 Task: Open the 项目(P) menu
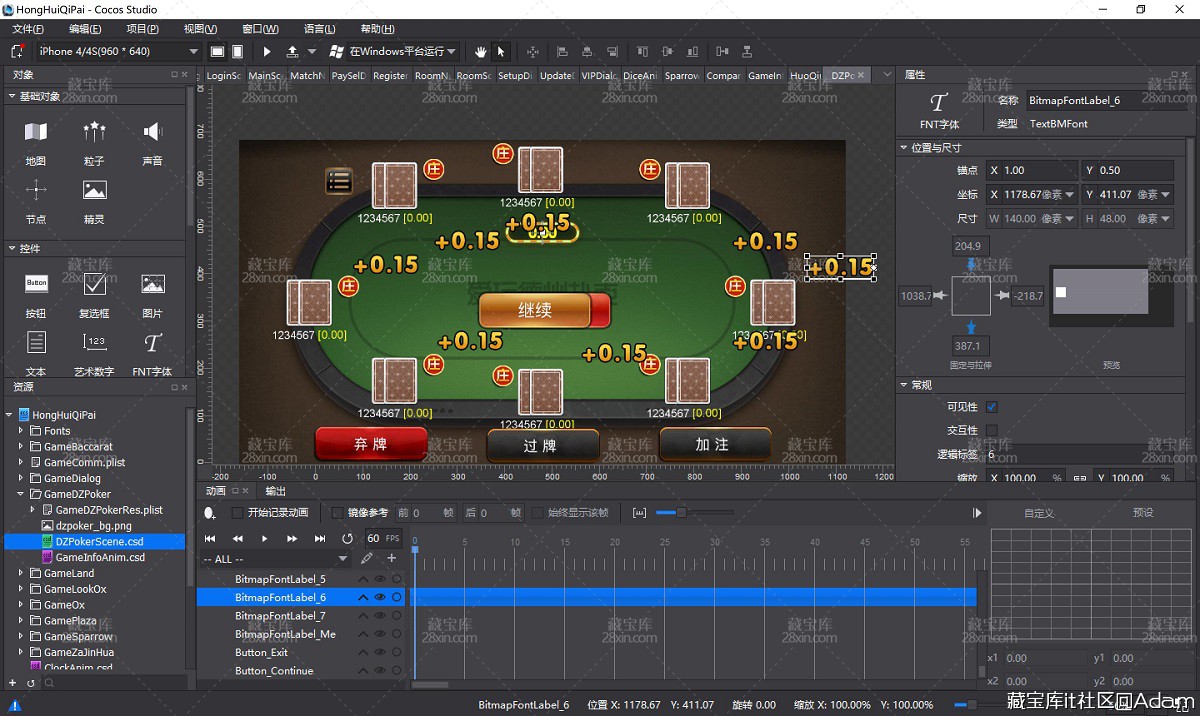pyautogui.click(x=143, y=29)
